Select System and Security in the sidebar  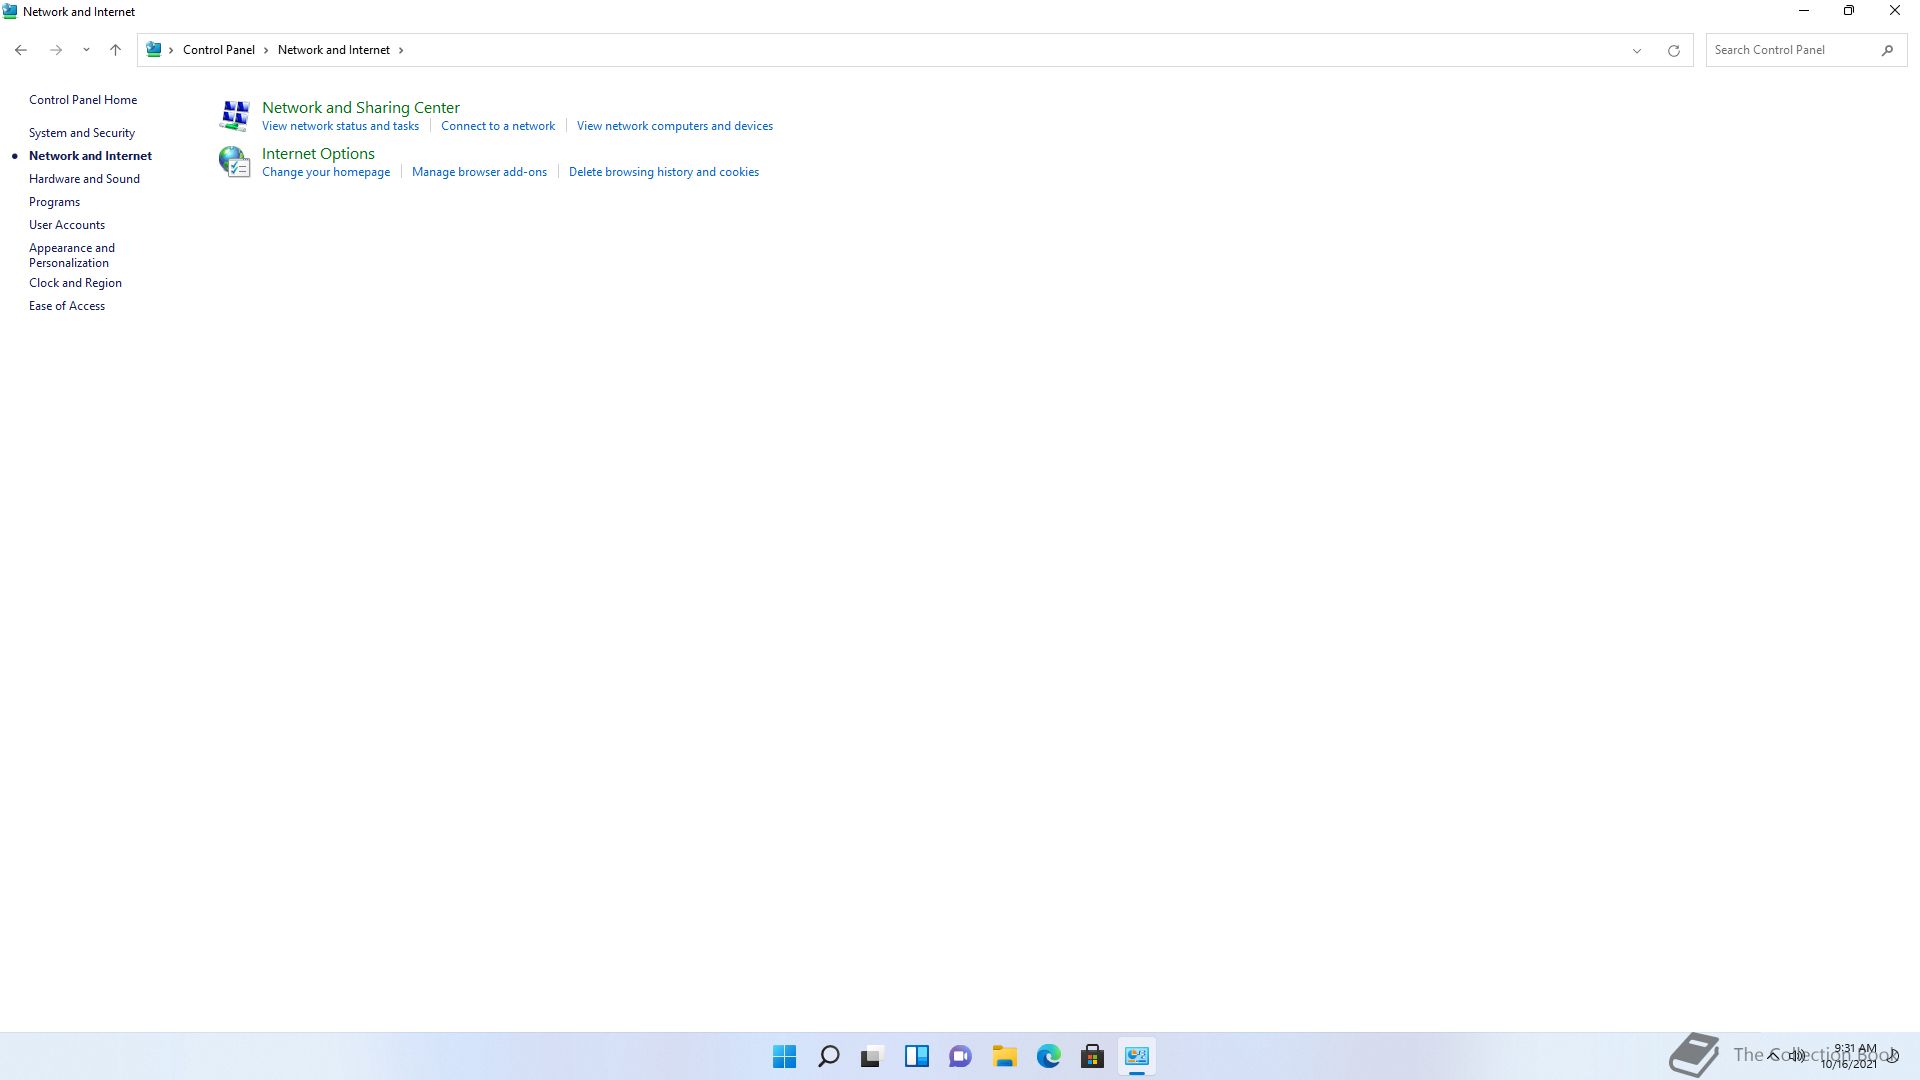pos(81,133)
